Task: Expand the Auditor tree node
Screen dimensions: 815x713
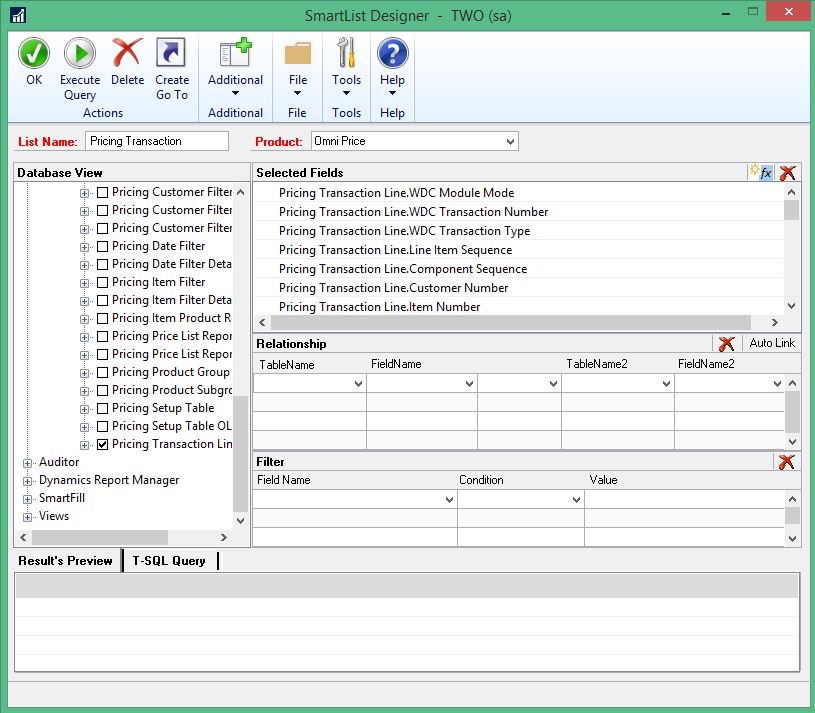Action: pos(28,463)
